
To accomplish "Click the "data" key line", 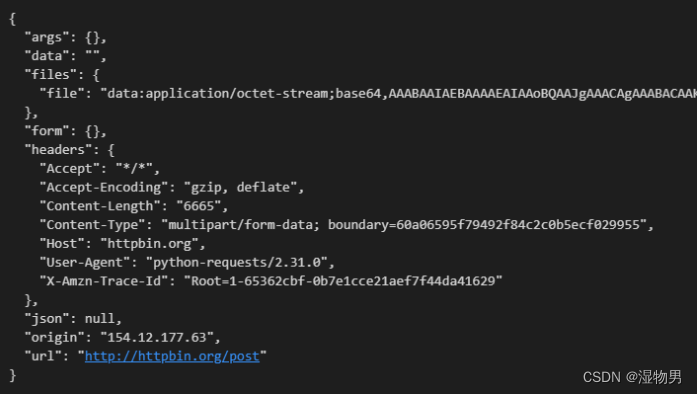I will tap(66, 56).
